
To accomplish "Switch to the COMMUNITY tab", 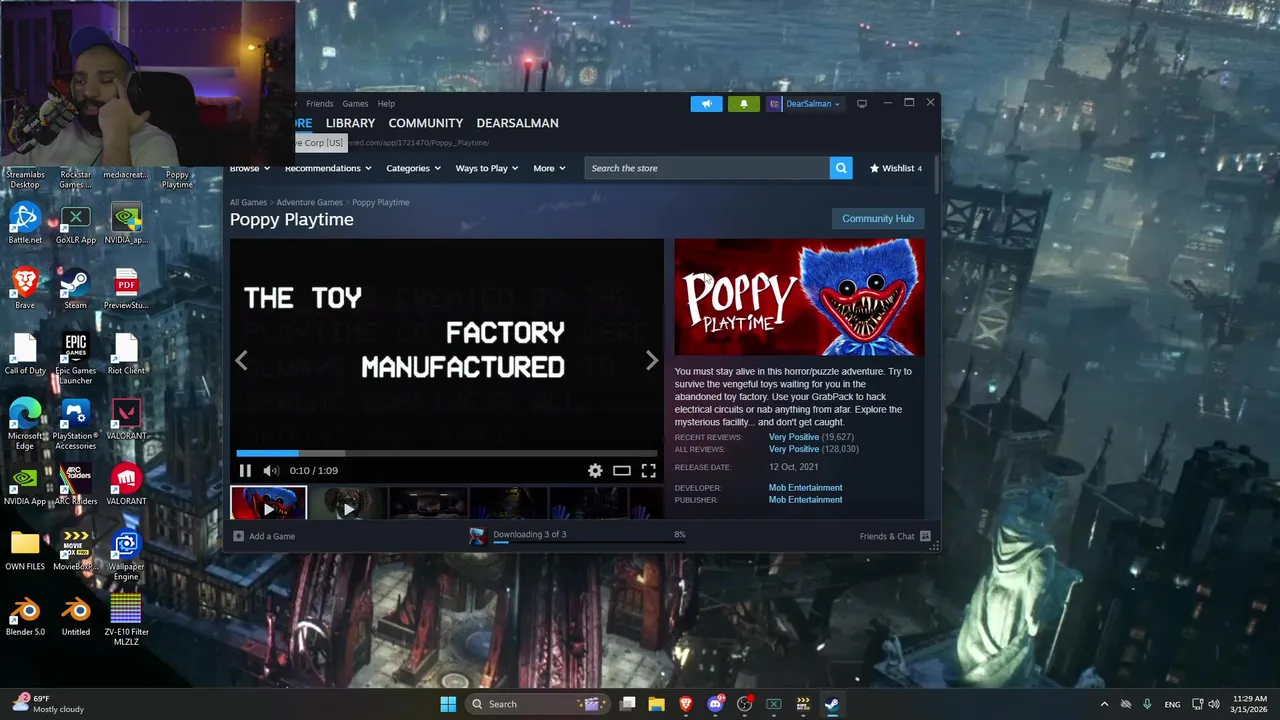I will [426, 123].
